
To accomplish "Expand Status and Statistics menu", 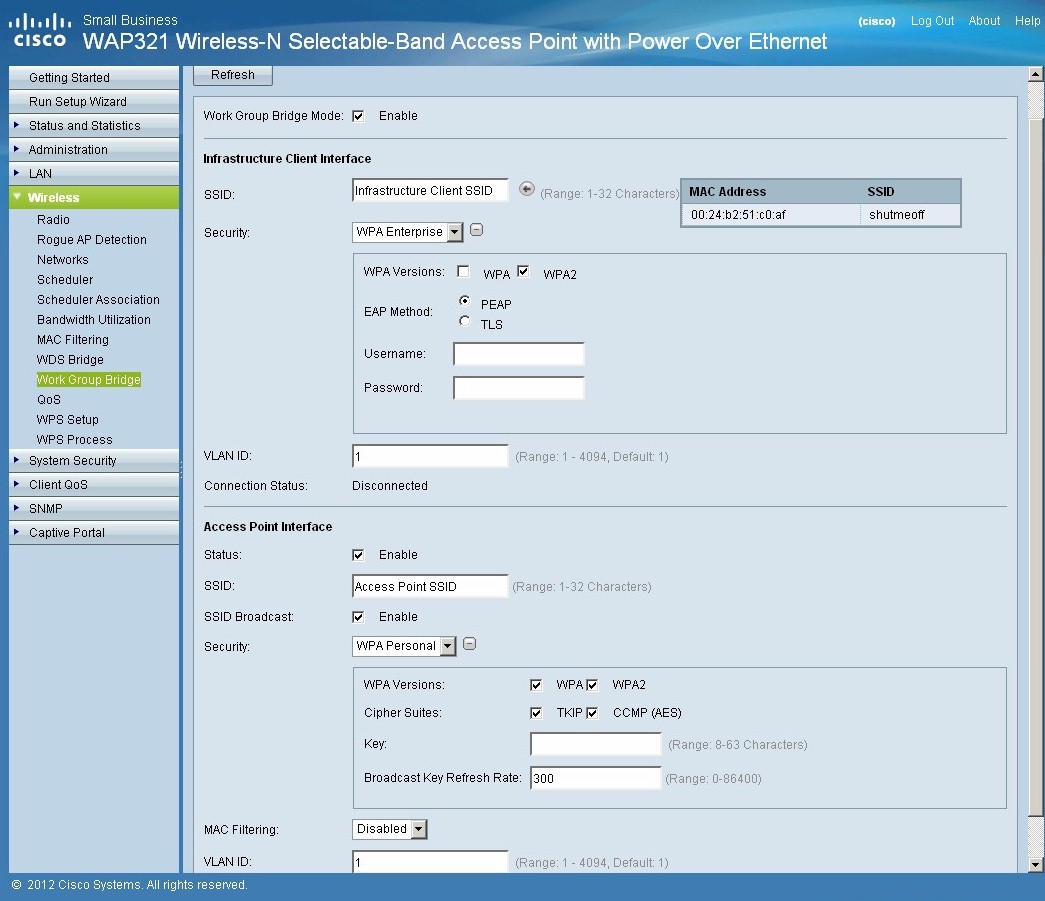I will (x=94, y=125).
